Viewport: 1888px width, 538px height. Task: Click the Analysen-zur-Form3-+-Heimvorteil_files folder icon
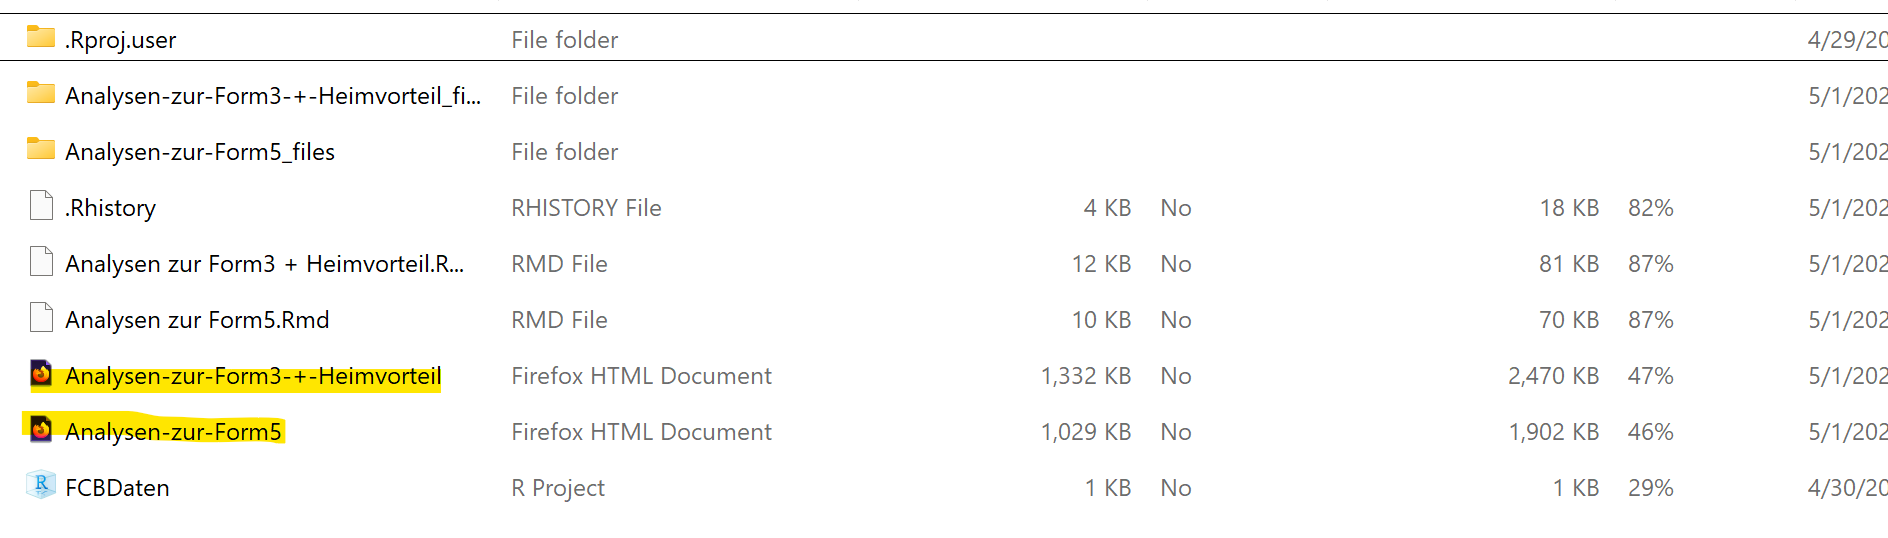click(41, 94)
